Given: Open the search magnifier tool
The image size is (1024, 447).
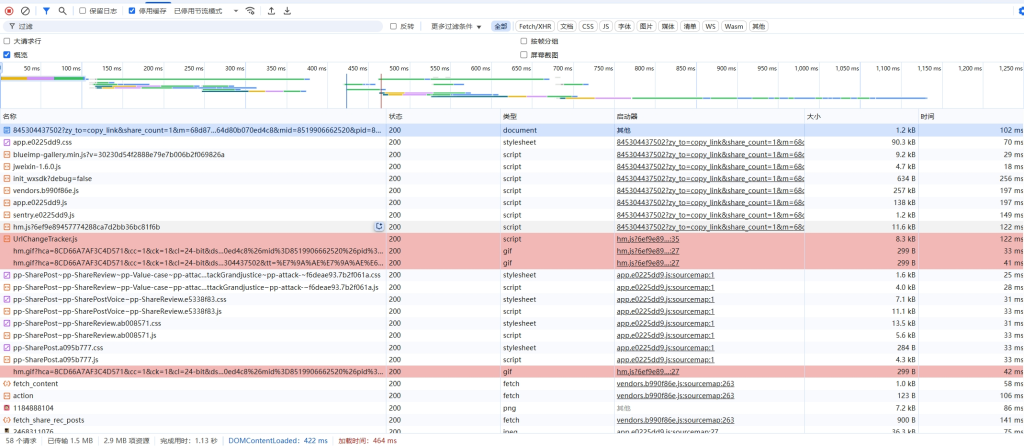Looking at the screenshot, I should (62, 10).
